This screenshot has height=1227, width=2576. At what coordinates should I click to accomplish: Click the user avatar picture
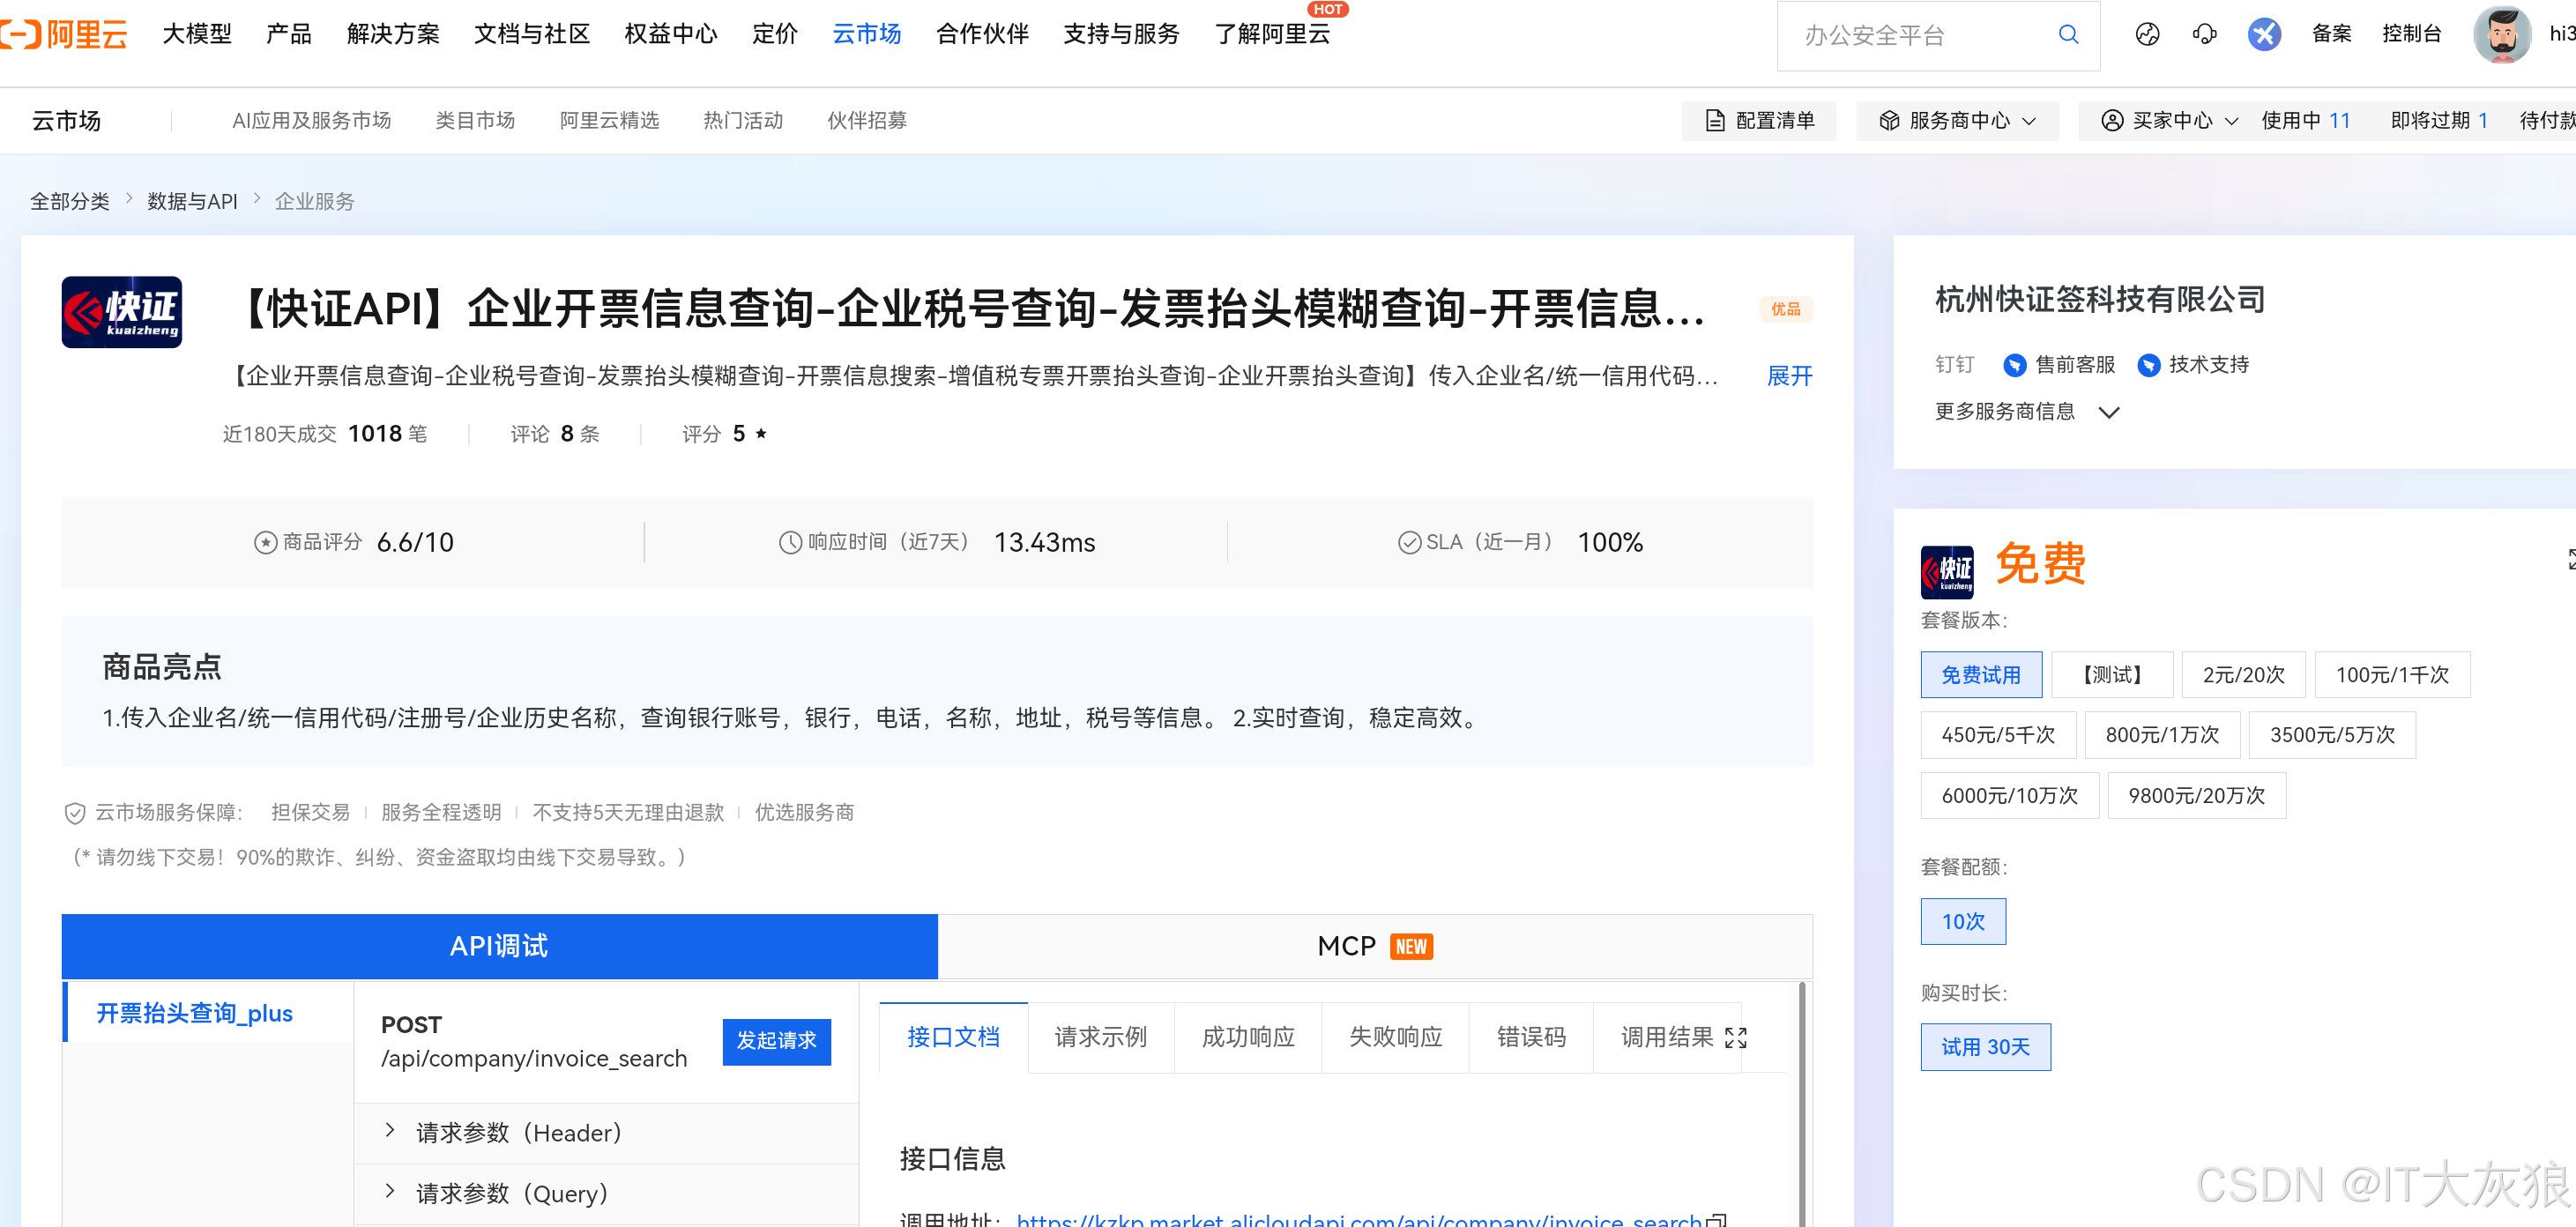point(2501,35)
